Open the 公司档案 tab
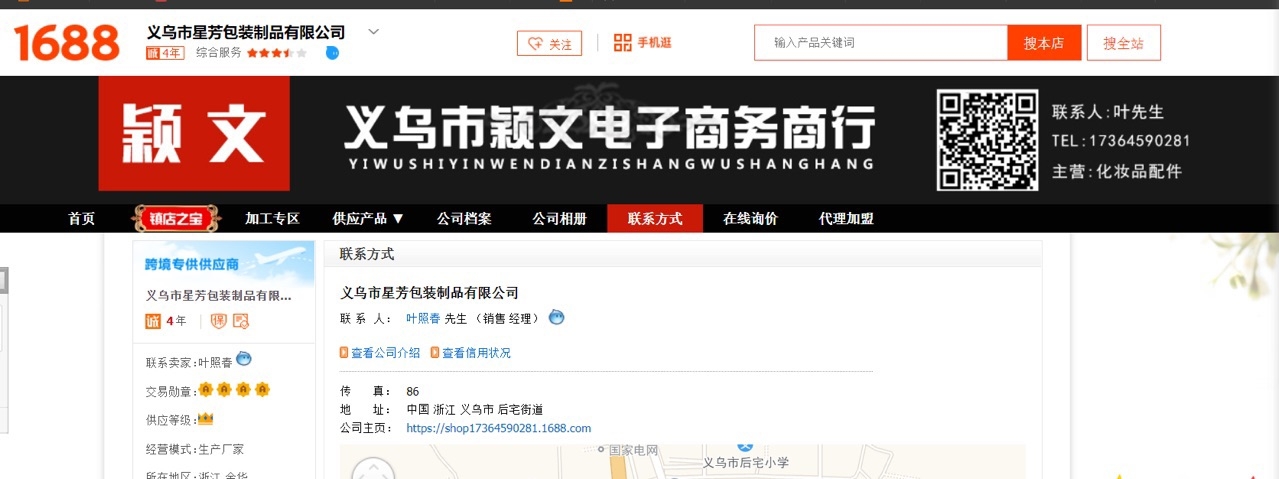 tap(464, 218)
